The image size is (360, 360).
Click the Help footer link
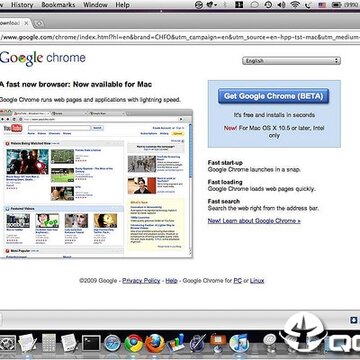[x=171, y=281]
